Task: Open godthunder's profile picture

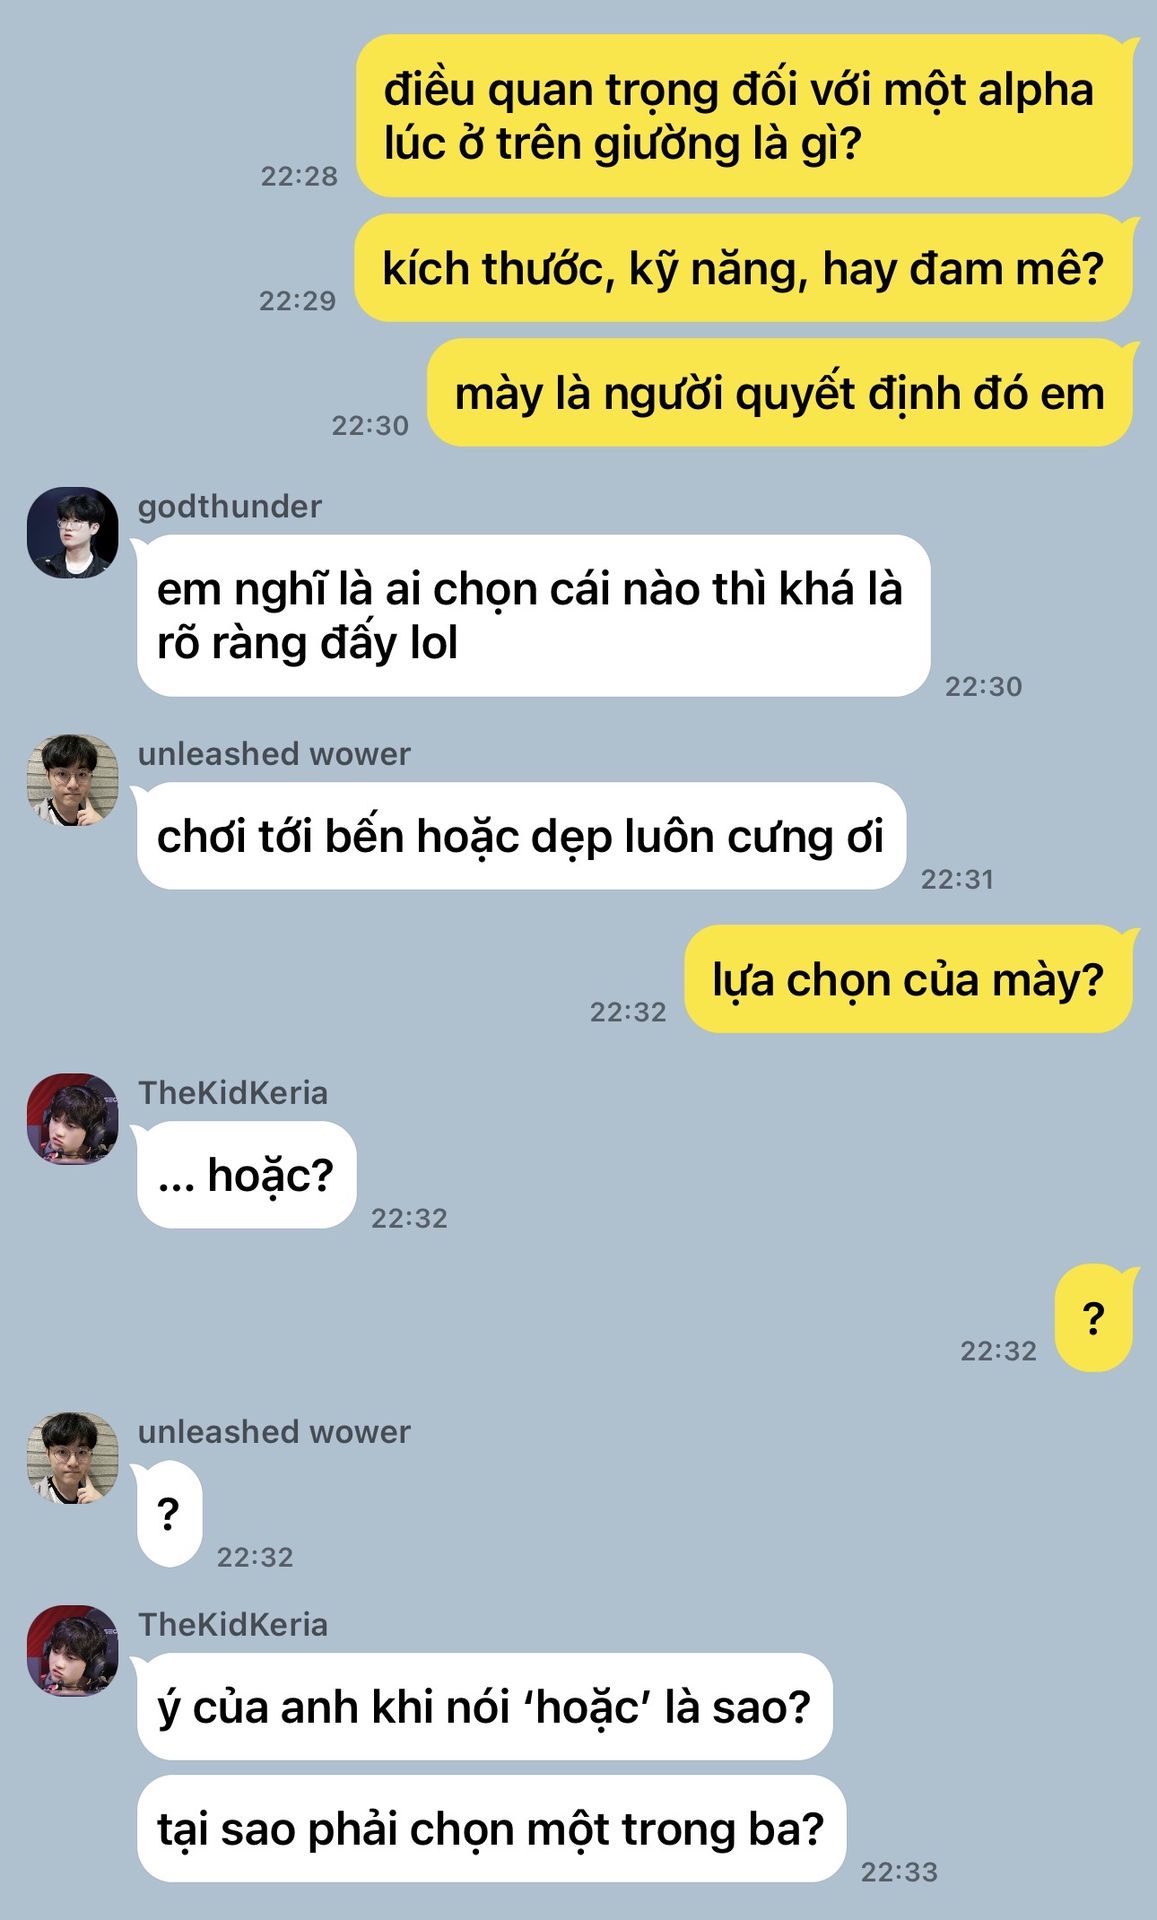Action: pyautogui.click(x=72, y=533)
